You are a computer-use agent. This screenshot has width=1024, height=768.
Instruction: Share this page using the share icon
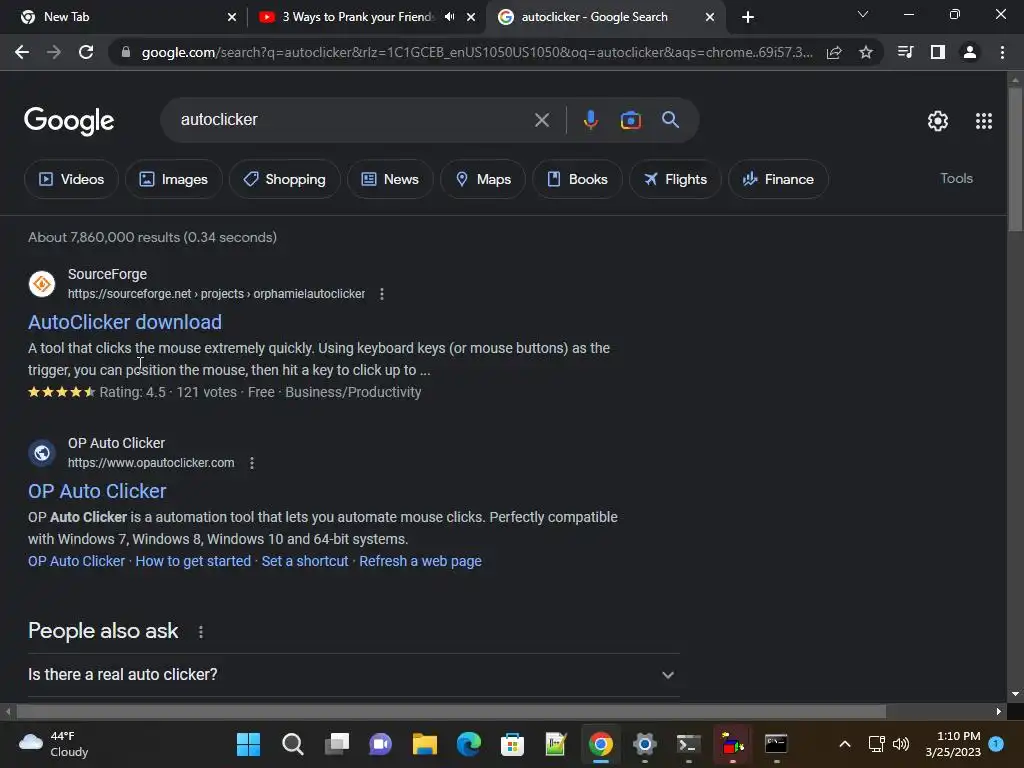834,52
